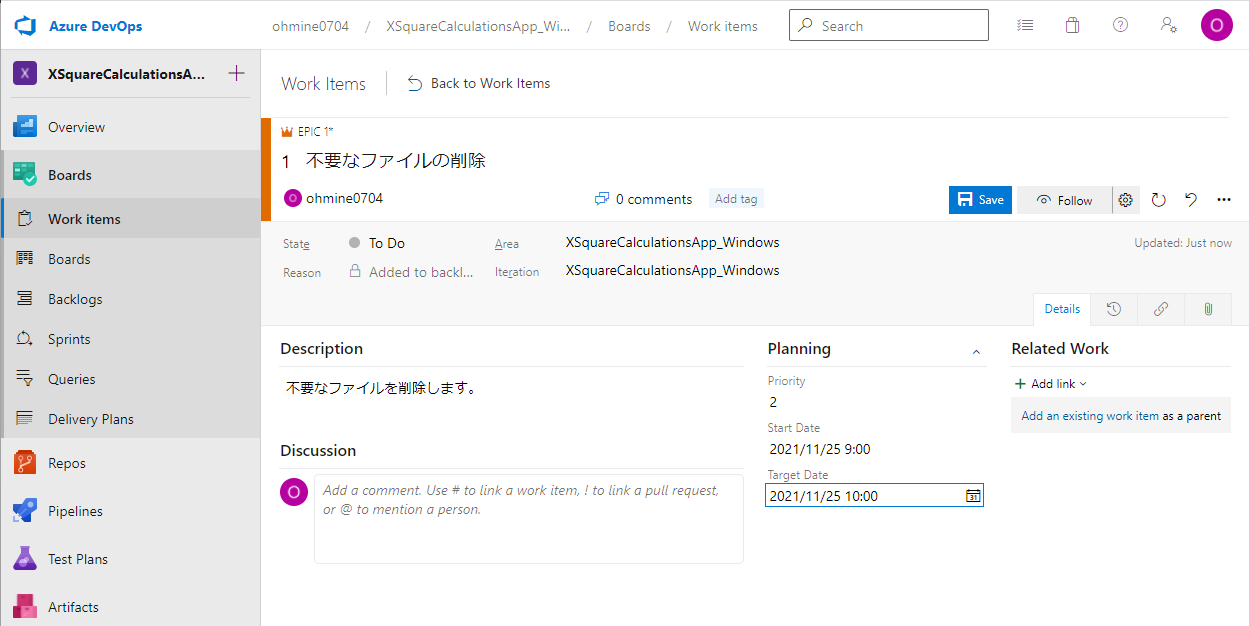Switch to the History tab icon
Image resolution: width=1249 pixels, height=626 pixels.
[1114, 309]
